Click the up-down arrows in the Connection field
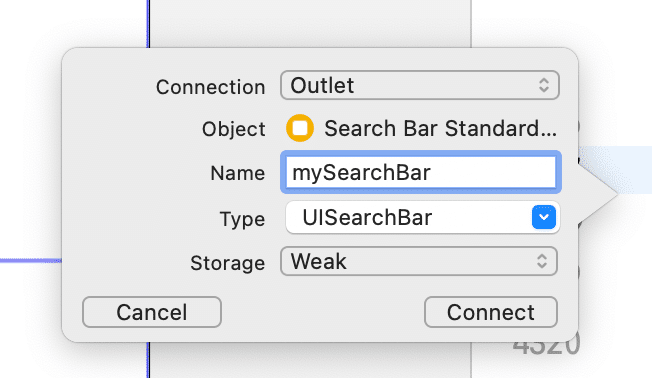Screen dimensions: 652x378 [543, 85]
